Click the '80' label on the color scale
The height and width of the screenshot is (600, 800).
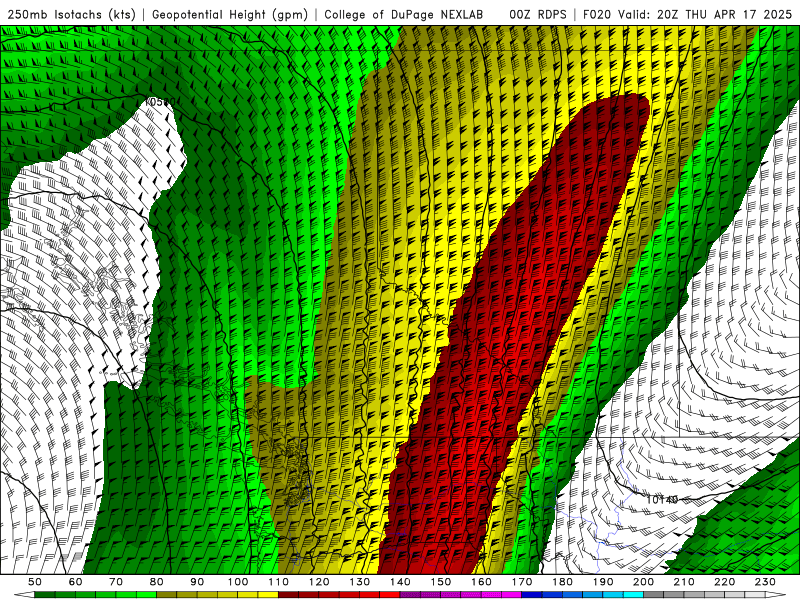point(156,582)
